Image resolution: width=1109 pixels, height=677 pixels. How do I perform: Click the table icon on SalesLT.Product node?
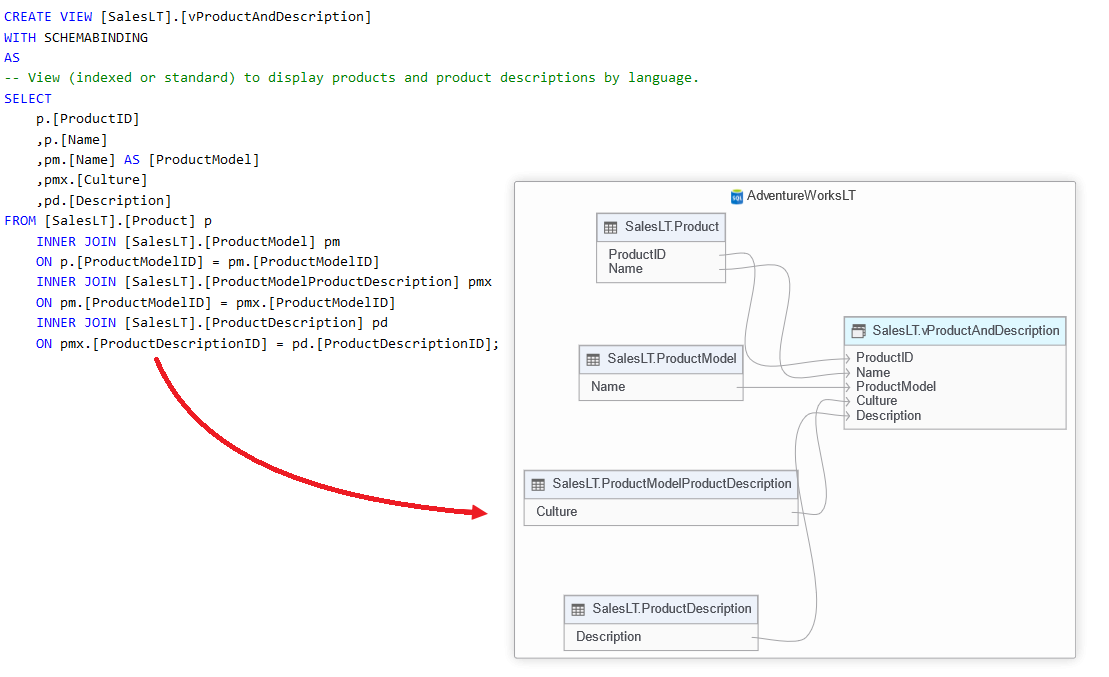point(611,227)
